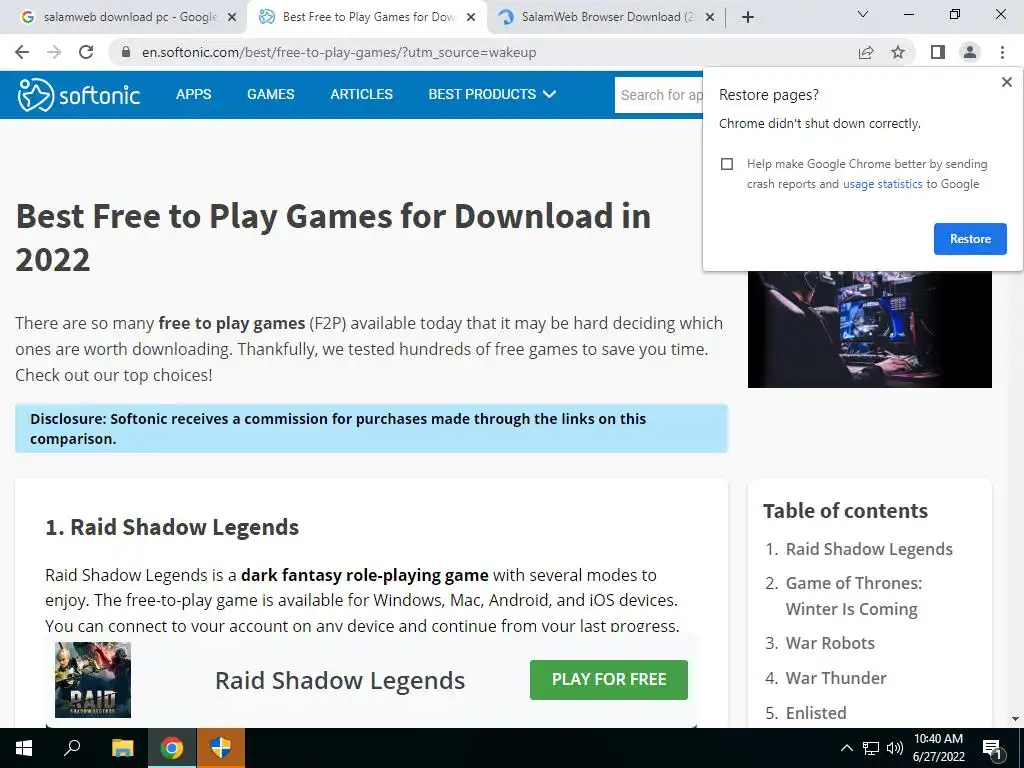Open File Explorer from taskbar
This screenshot has height=768, width=1024.
(x=122, y=748)
